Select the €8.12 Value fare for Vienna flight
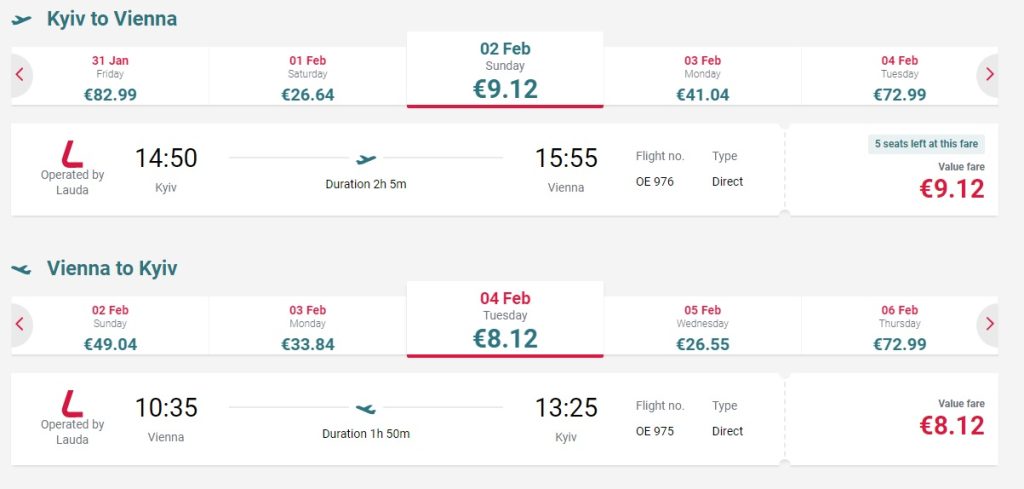Viewport: 1024px width, 489px height. (x=951, y=425)
